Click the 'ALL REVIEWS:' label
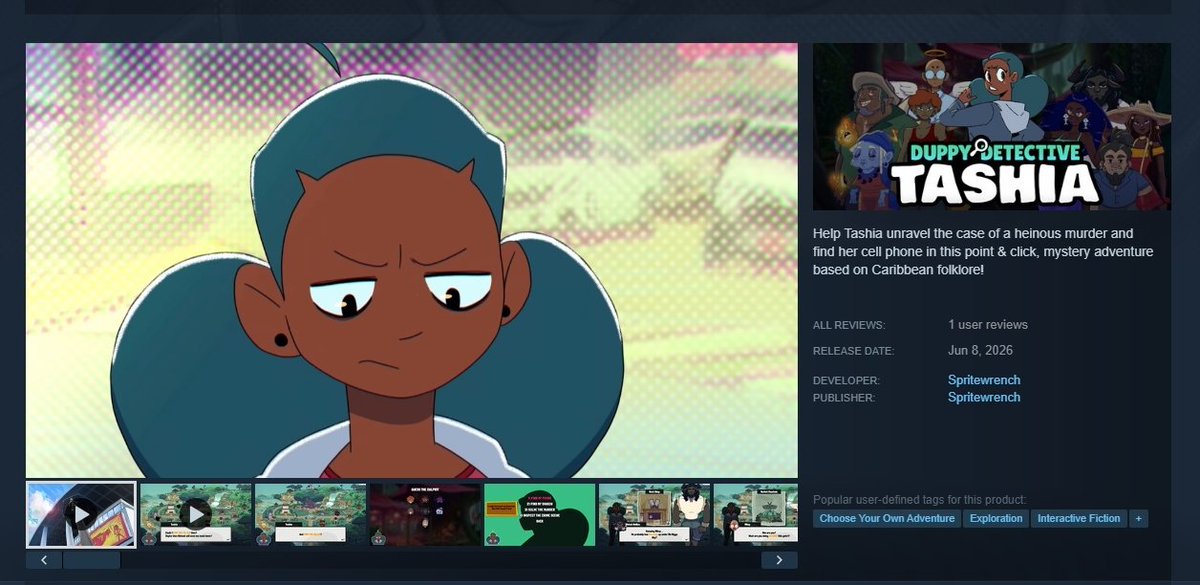Image resolution: width=1200 pixels, height=585 pixels. [x=849, y=325]
